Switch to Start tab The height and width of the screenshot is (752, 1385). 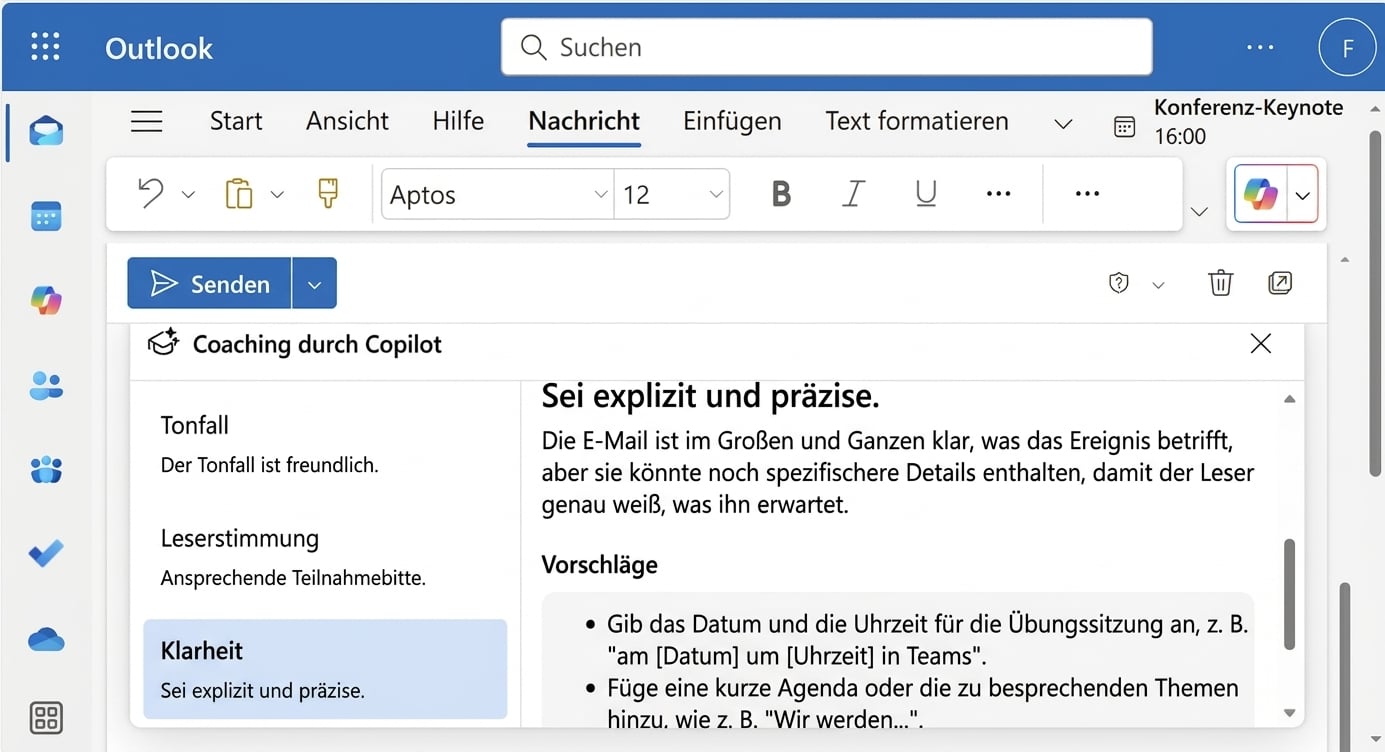click(x=236, y=121)
